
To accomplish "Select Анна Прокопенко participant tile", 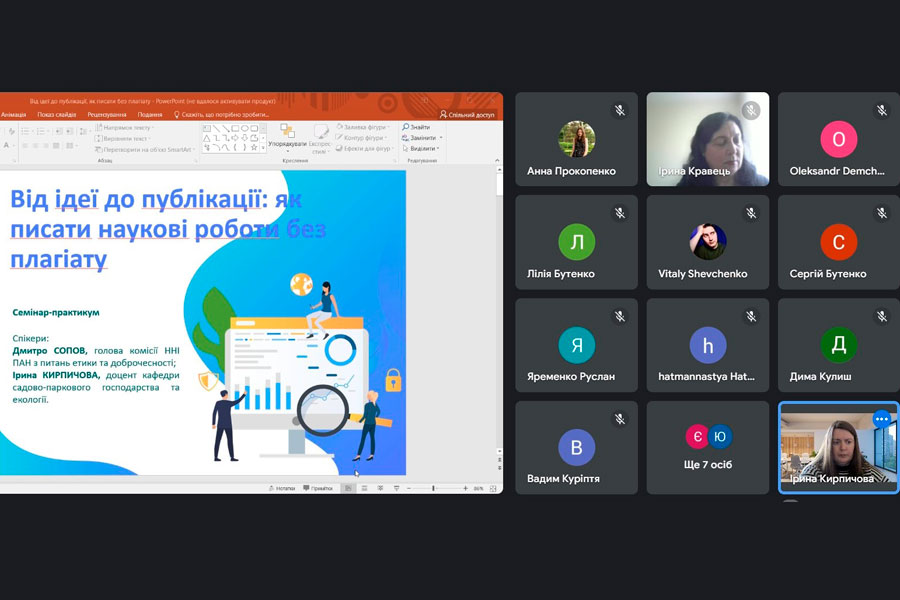I will (576, 139).
